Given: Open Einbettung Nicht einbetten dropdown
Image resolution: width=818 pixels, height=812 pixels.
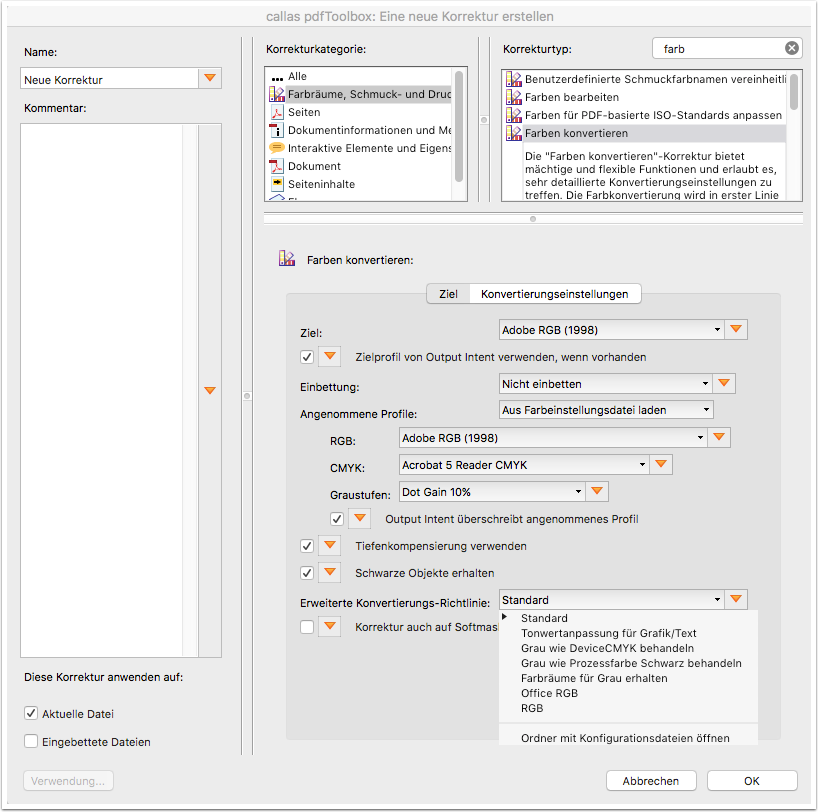Looking at the screenshot, I should pos(605,384).
